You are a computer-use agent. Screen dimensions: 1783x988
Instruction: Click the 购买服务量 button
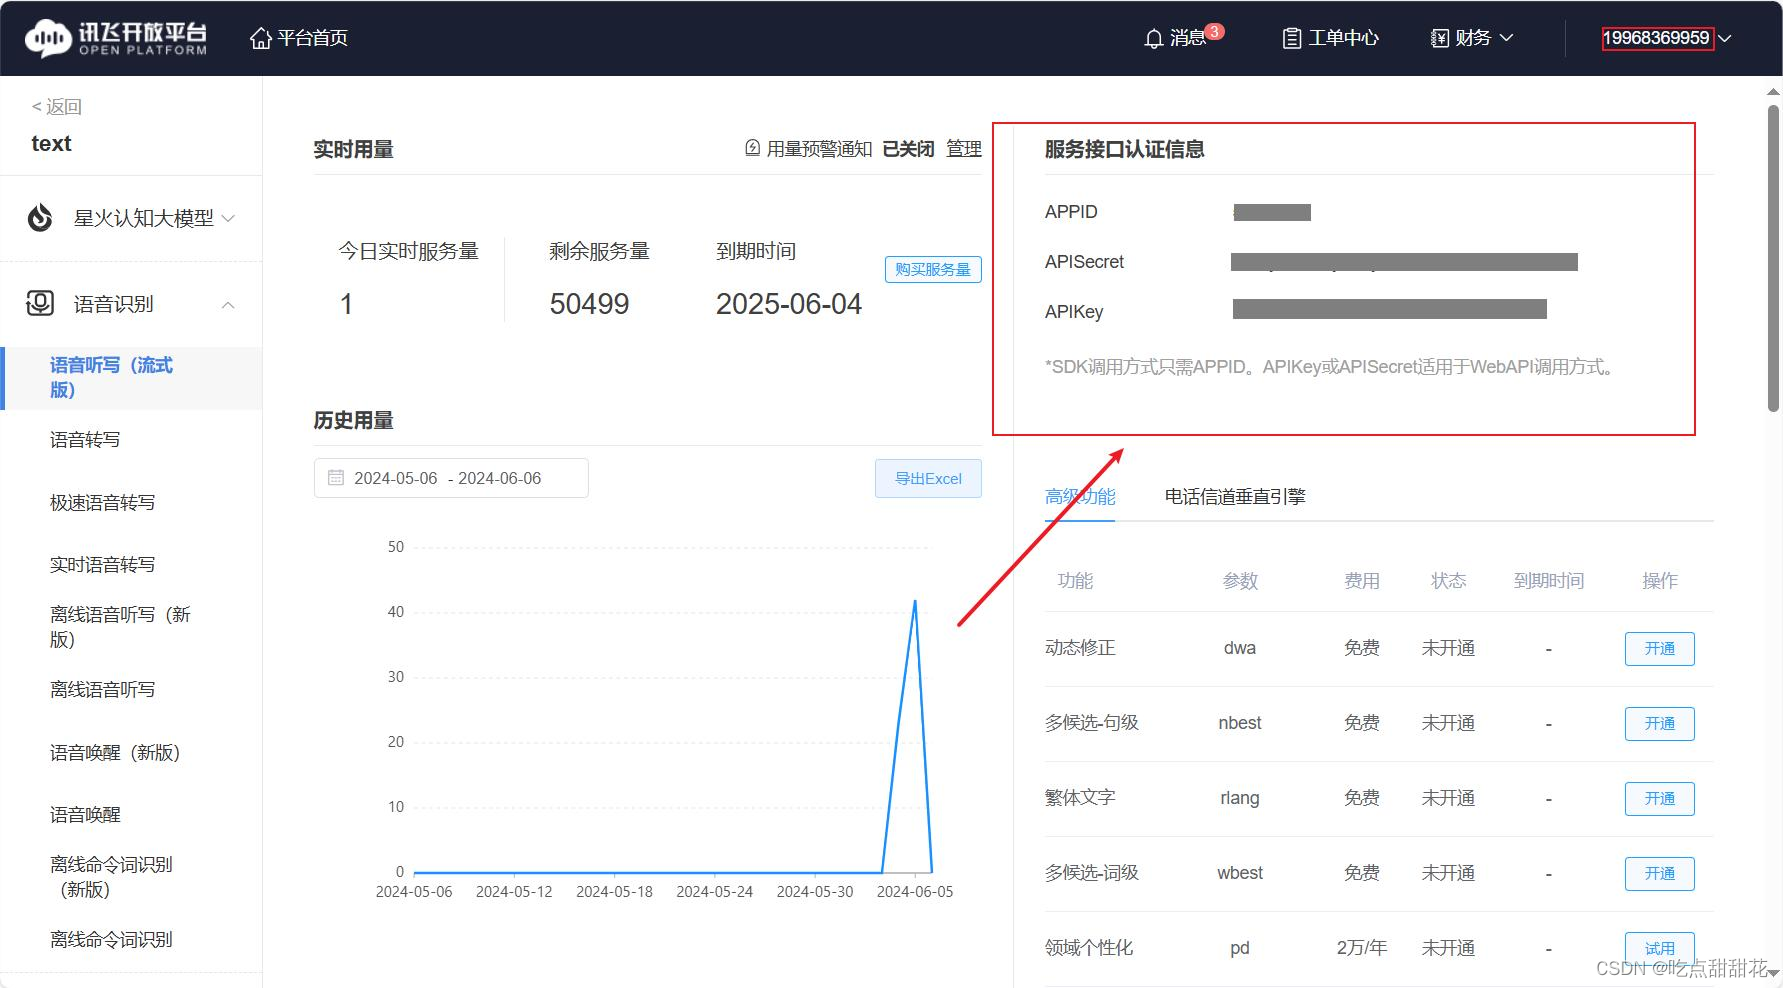tap(932, 269)
